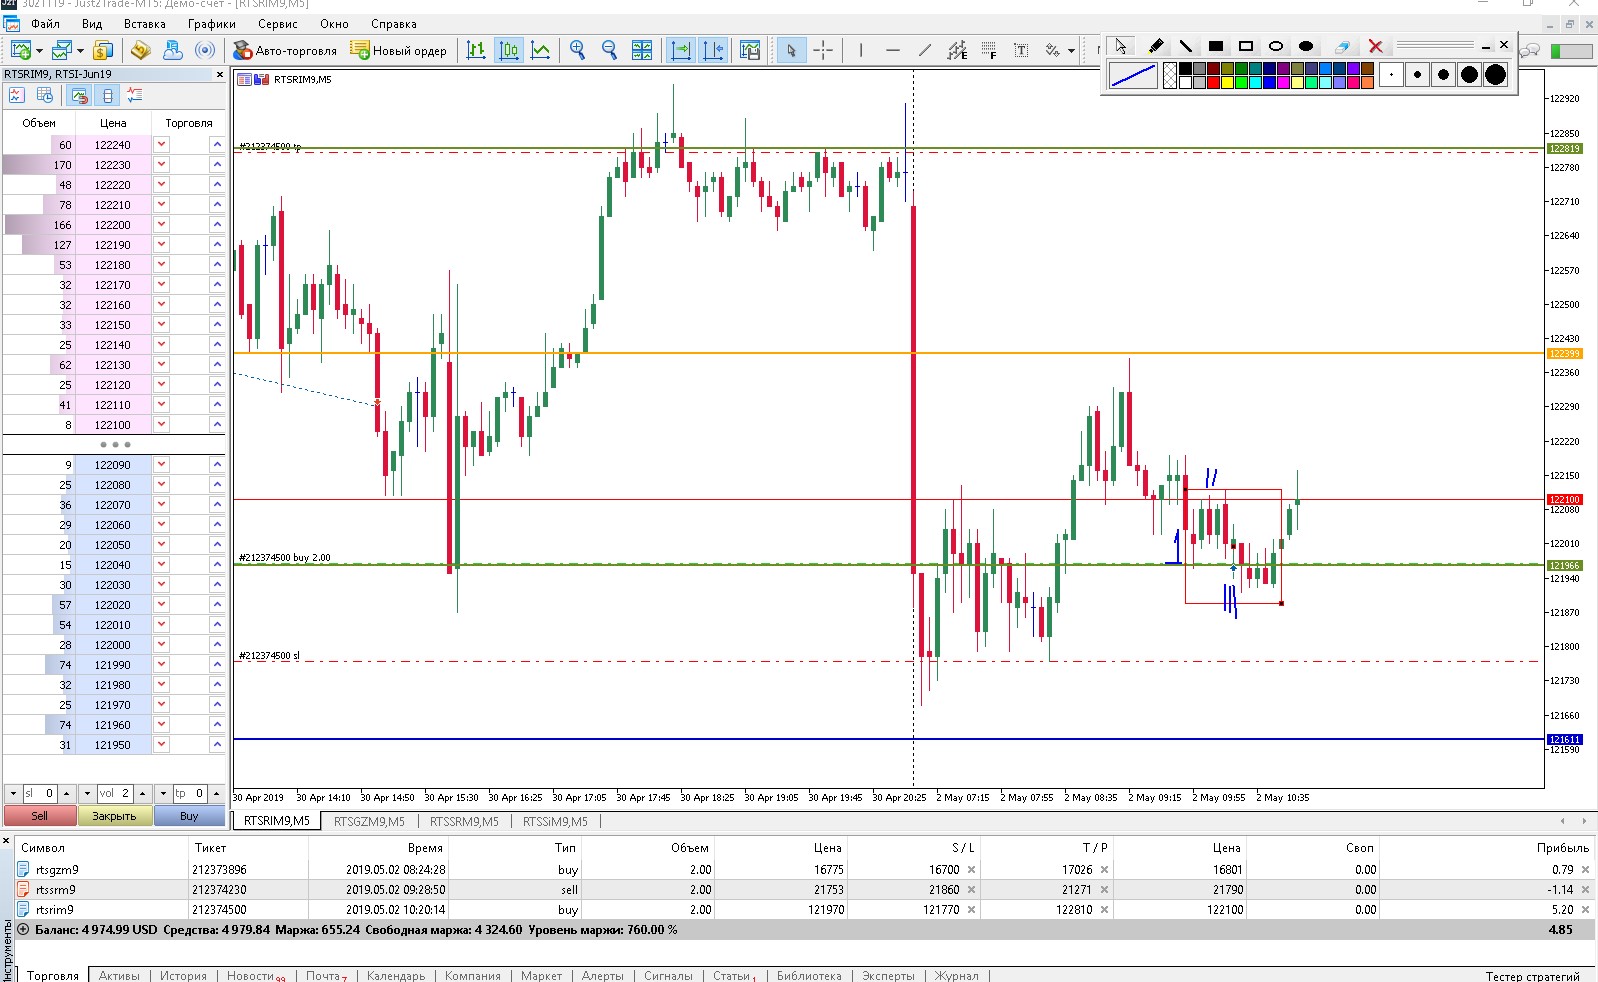
Task: Pick the outlined ellipse drawing shape
Action: (x=1276, y=46)
